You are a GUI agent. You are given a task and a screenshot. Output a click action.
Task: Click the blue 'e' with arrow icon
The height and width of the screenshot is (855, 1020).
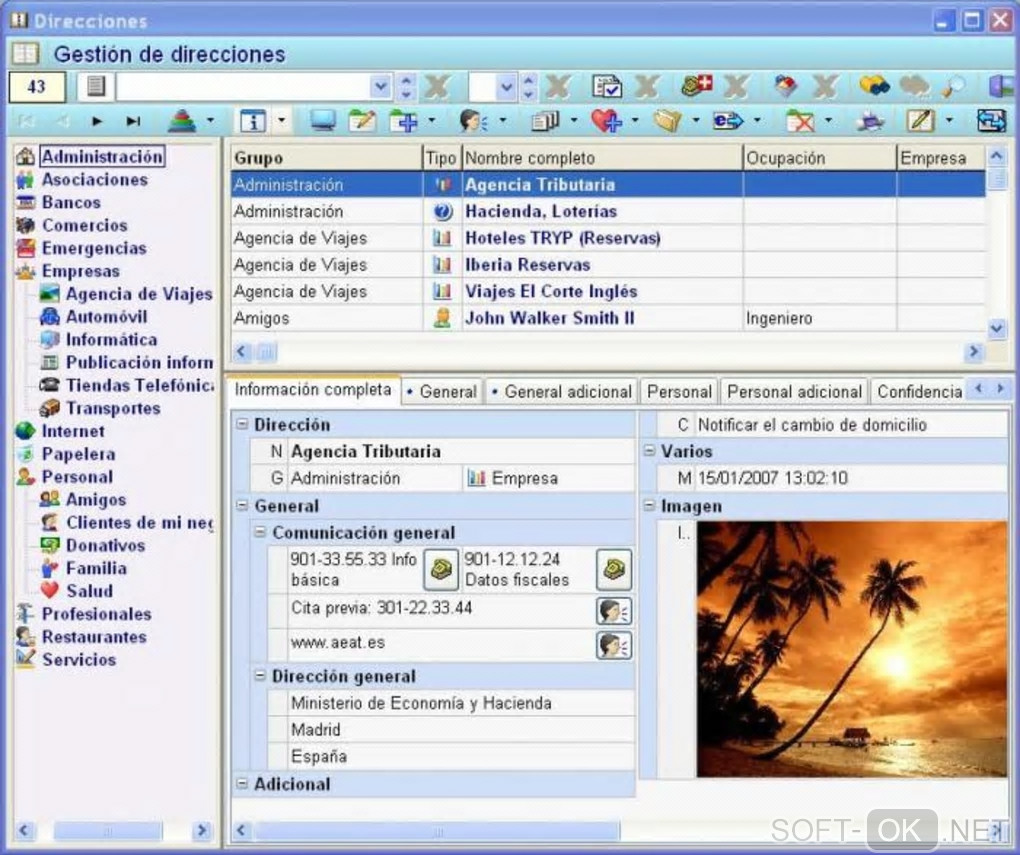coord(728,121)
